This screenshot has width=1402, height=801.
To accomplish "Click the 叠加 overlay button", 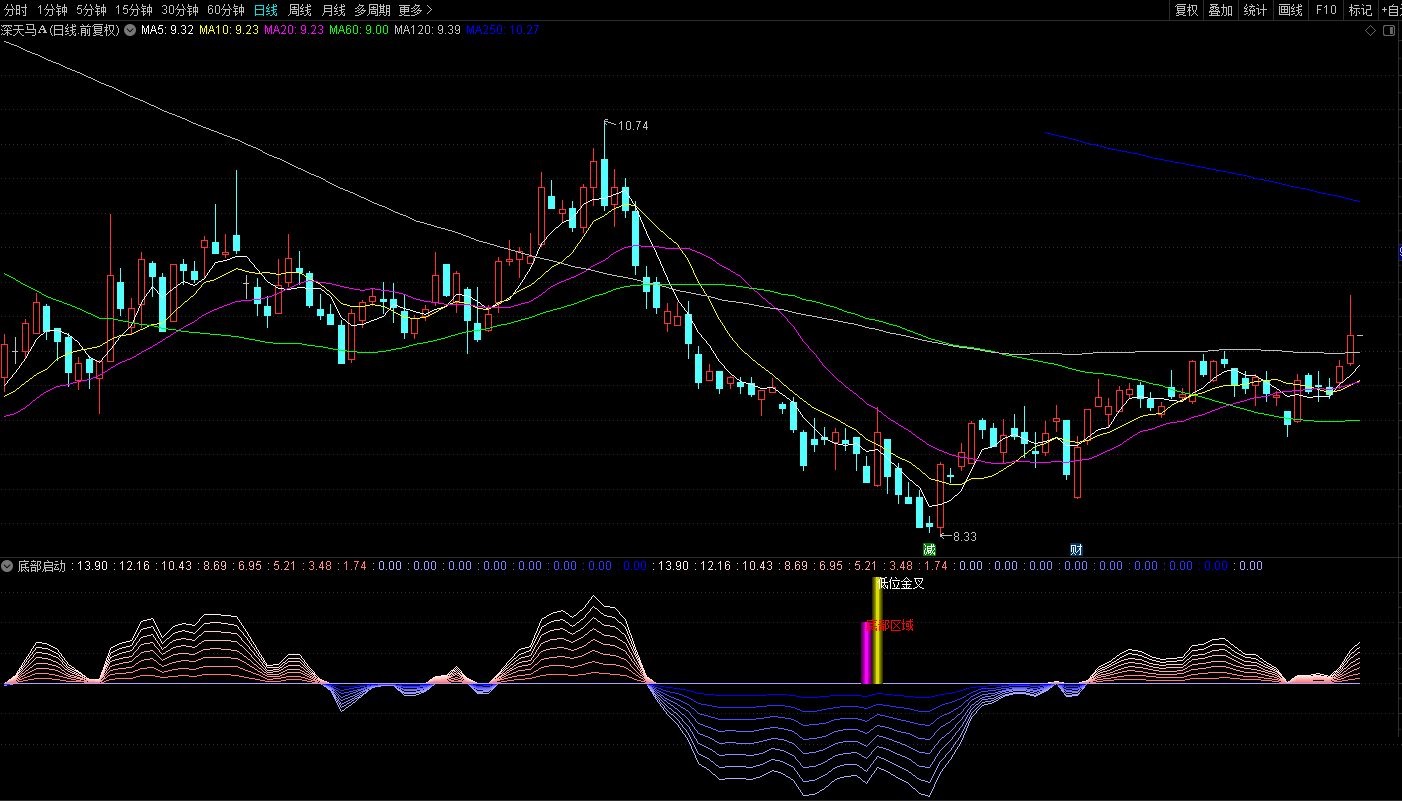I will (x=1220, y=10).
